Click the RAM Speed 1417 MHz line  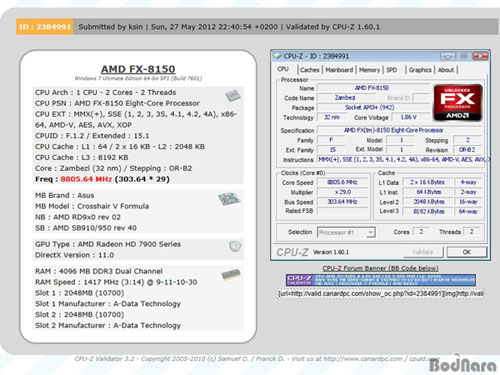tap(116, 282)
